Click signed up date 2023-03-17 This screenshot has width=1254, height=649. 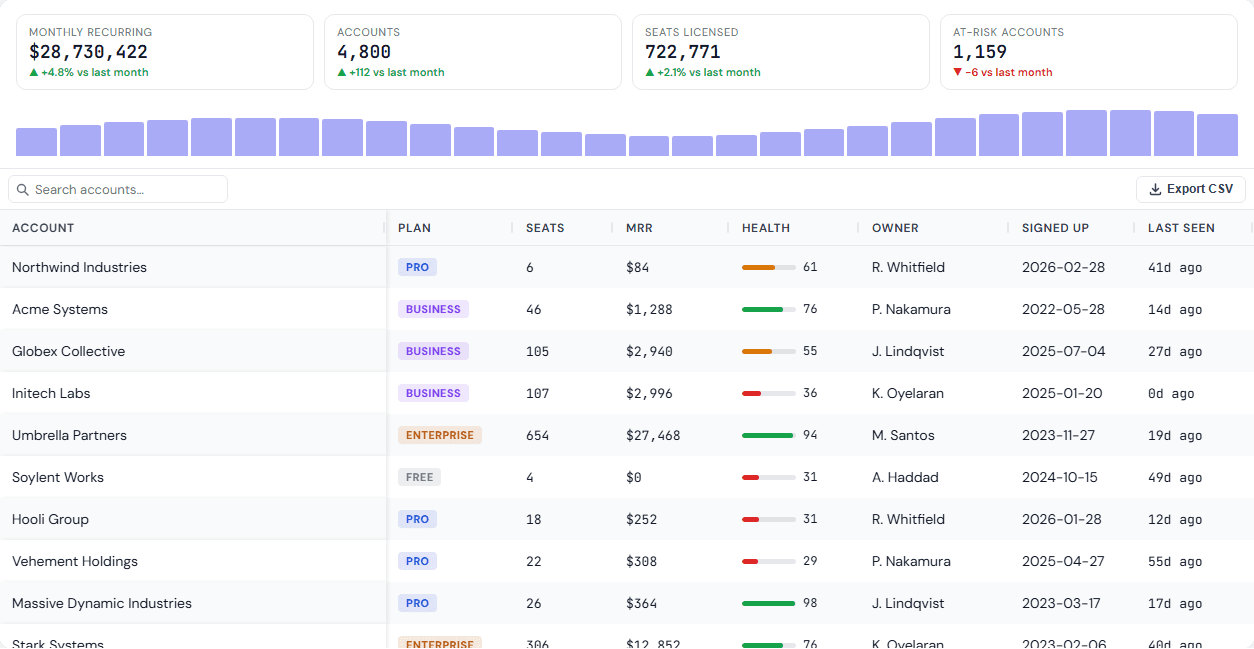click(1059, 603)
